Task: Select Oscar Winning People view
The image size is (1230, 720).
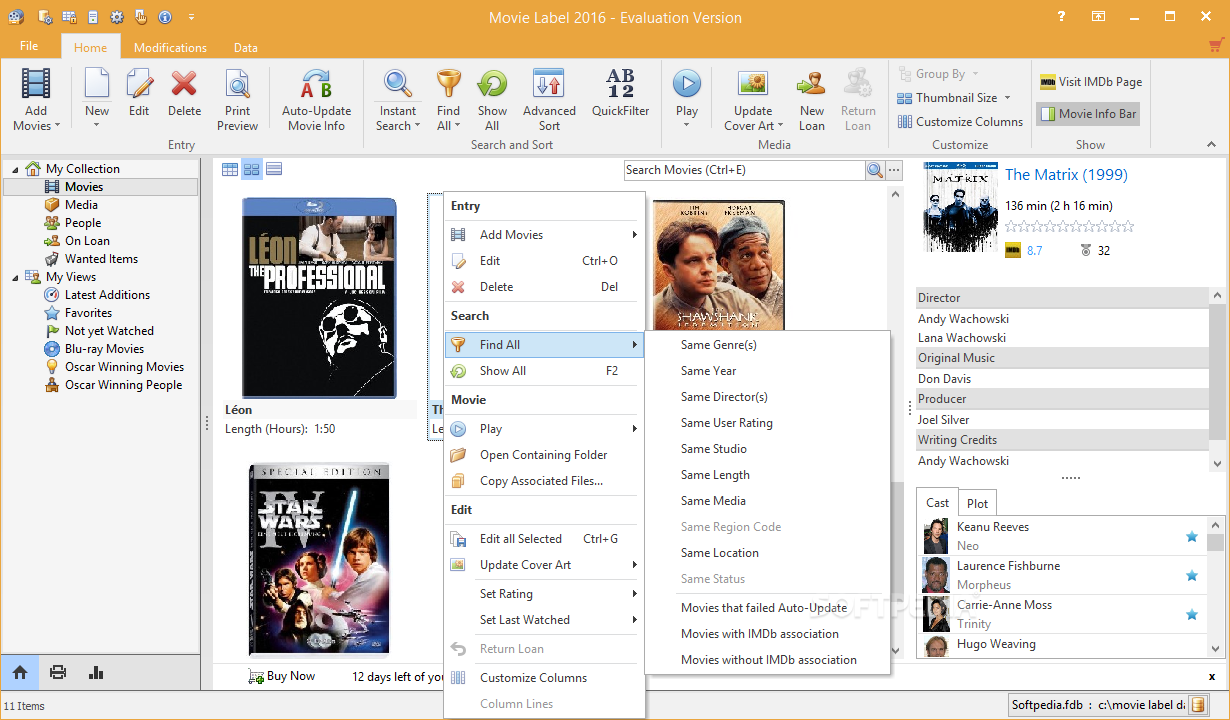Action: (x=123, y=385)
